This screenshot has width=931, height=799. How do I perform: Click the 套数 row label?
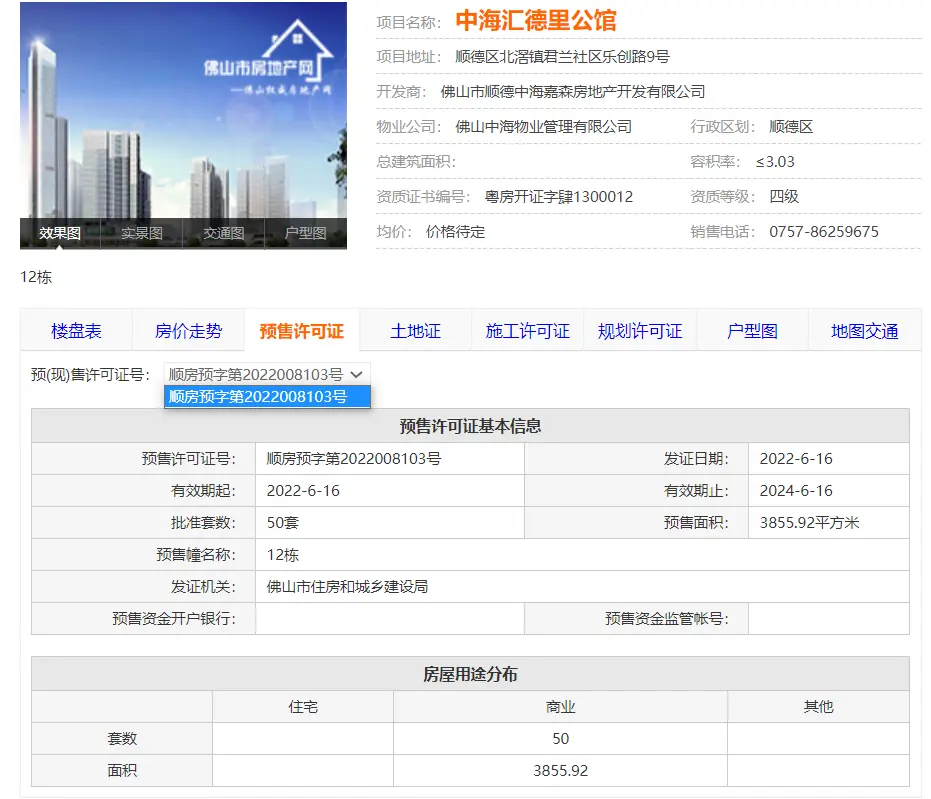click(x=122, y=738)
